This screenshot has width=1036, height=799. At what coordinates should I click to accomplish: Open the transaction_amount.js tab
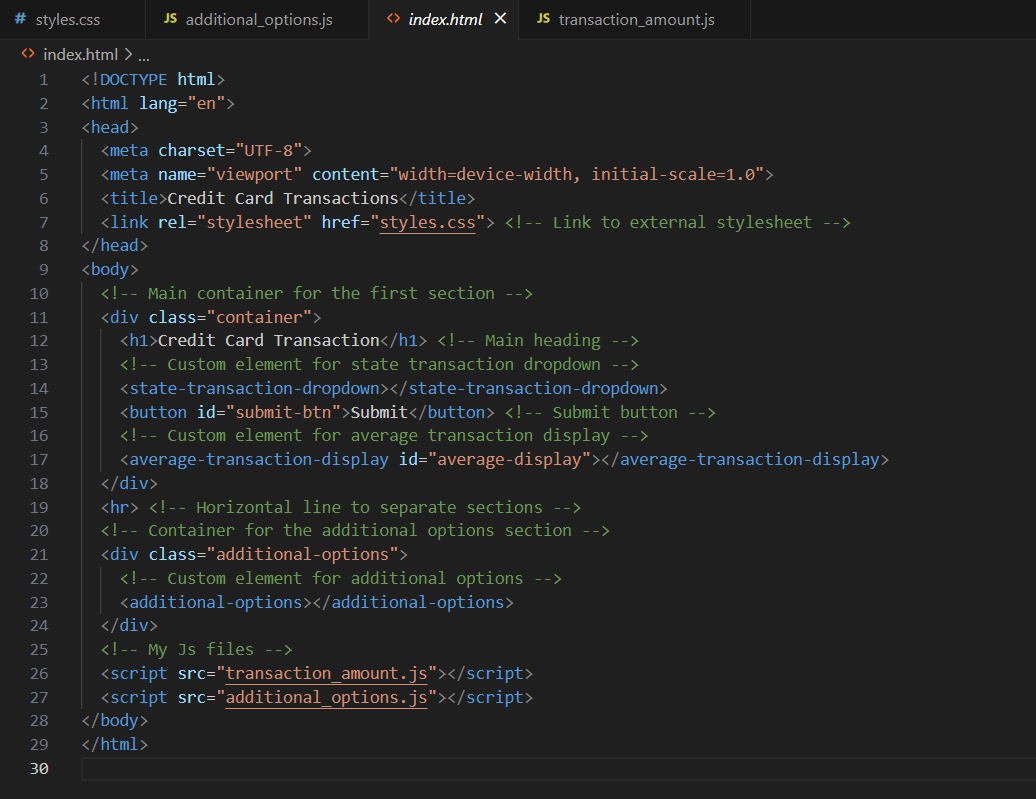[x=636, y=20]
